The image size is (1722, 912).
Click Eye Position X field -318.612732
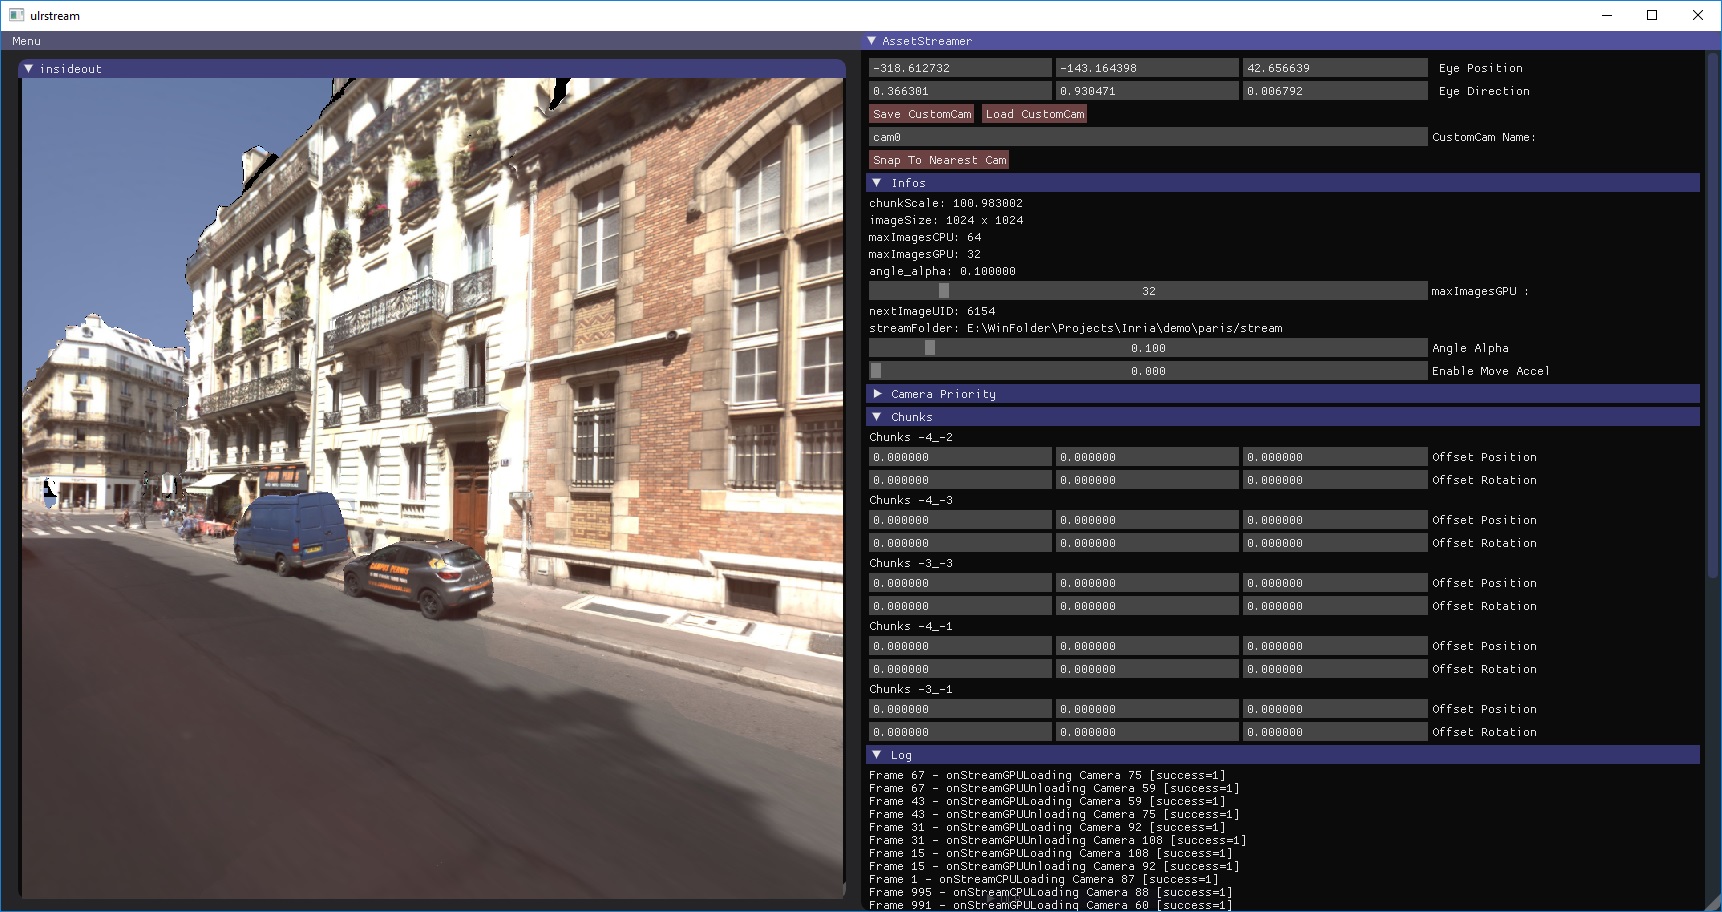click(960, 68)
